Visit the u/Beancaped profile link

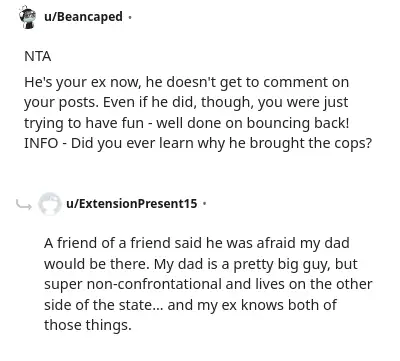[83, 17]
